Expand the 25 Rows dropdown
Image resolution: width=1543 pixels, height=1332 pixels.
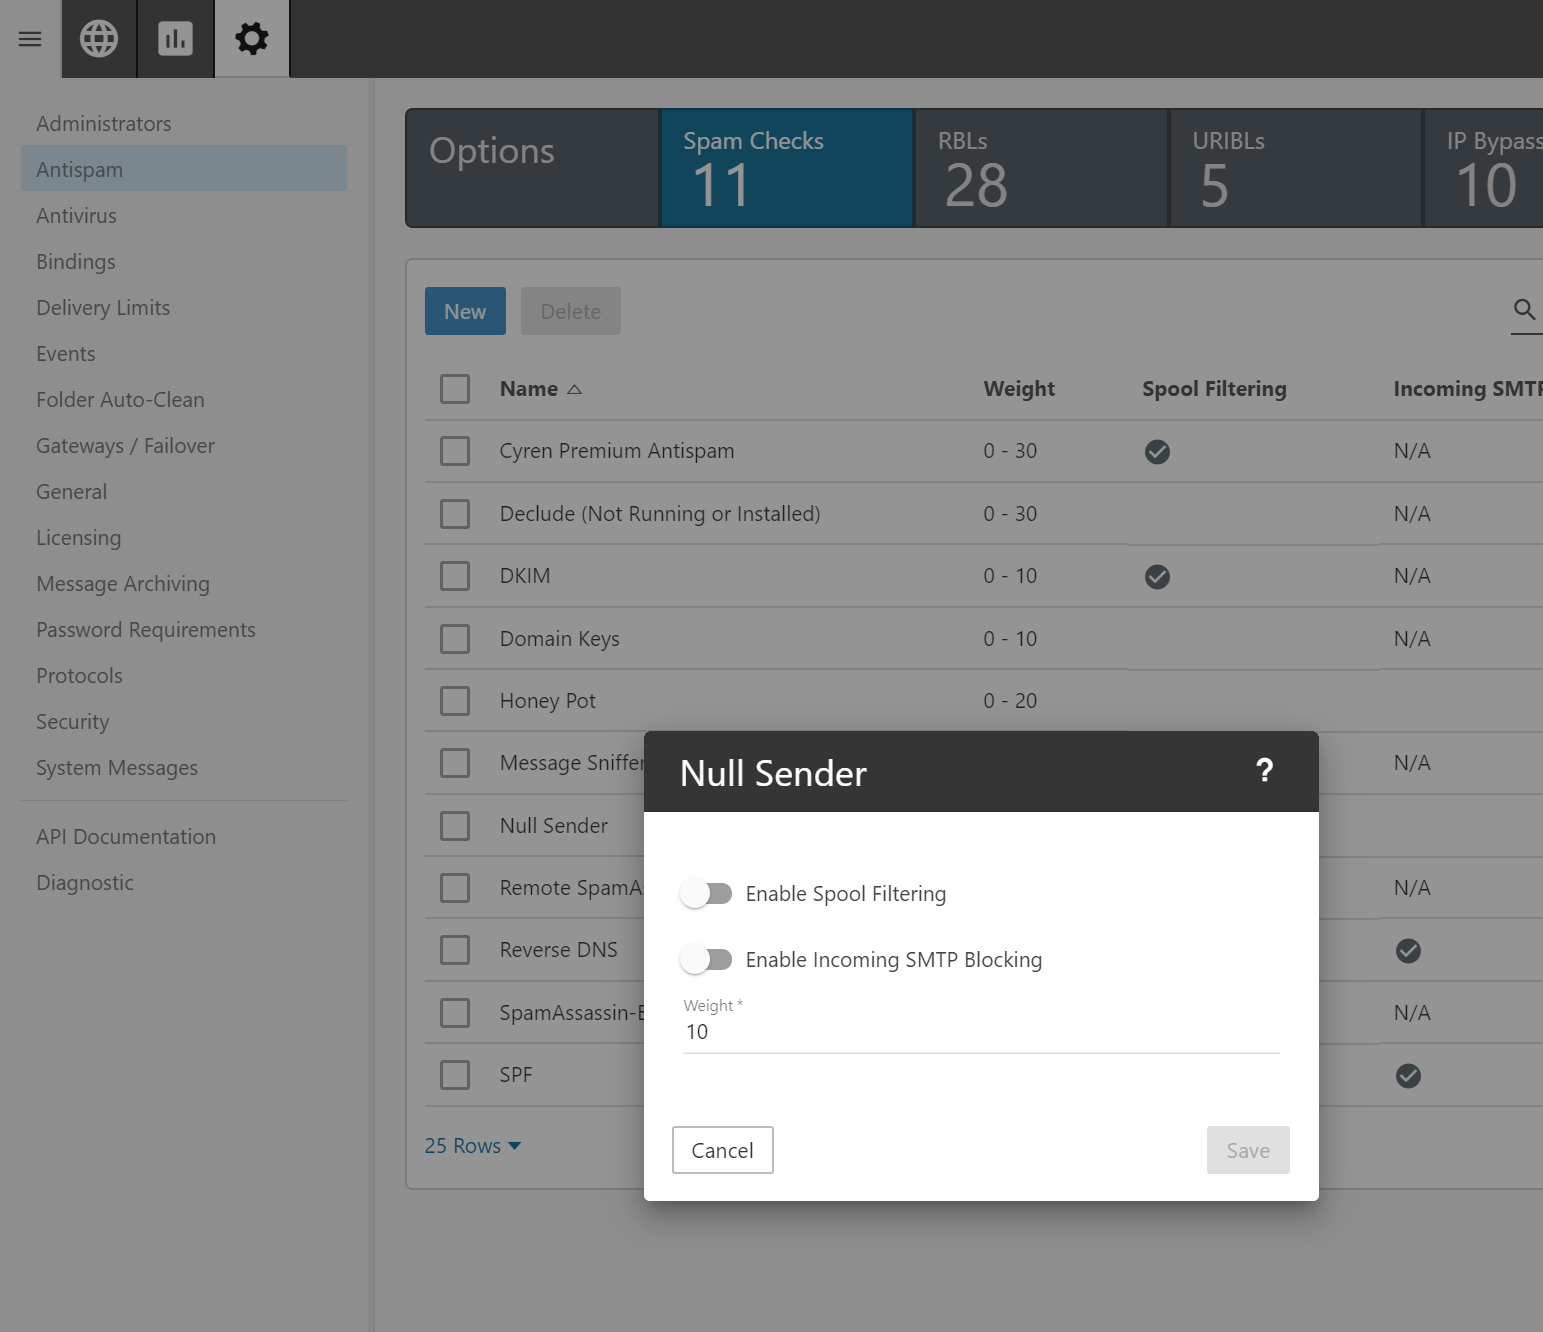tap(473, 1146)
